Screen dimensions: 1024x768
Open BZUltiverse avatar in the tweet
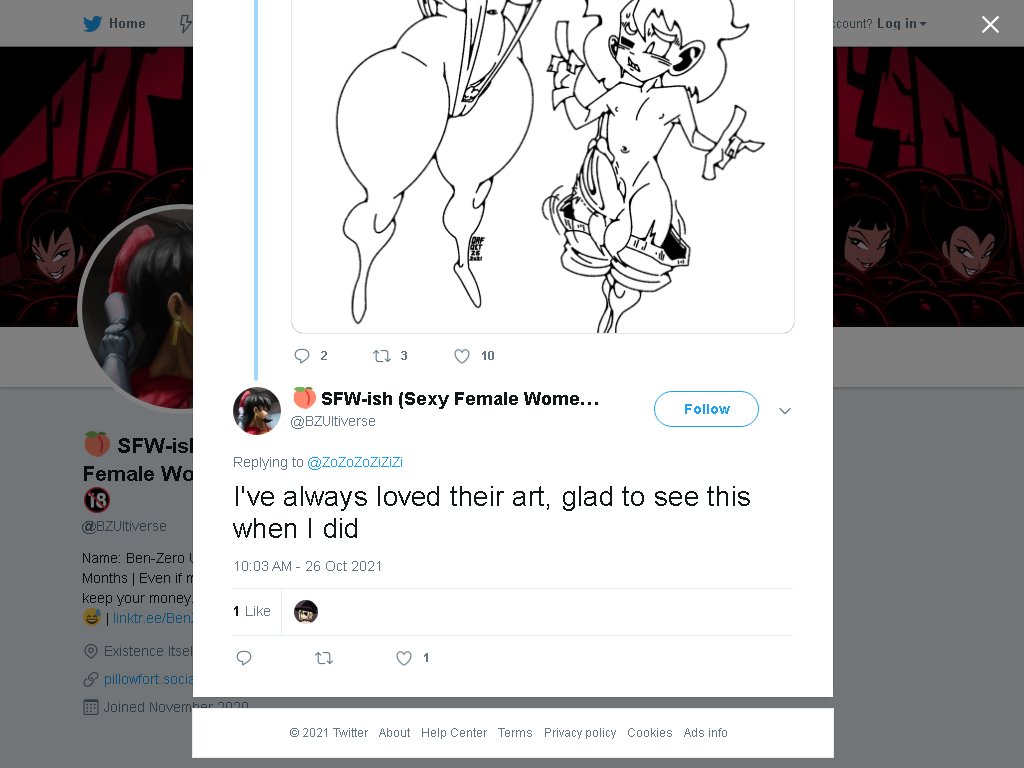[x=257, y=411]
